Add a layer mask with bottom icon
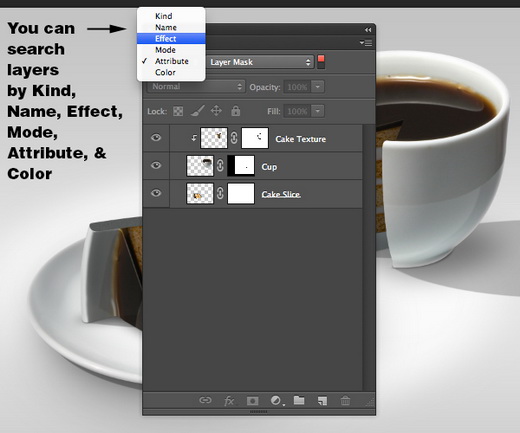This screenshot has height=433, width=520. click(252, 400)
